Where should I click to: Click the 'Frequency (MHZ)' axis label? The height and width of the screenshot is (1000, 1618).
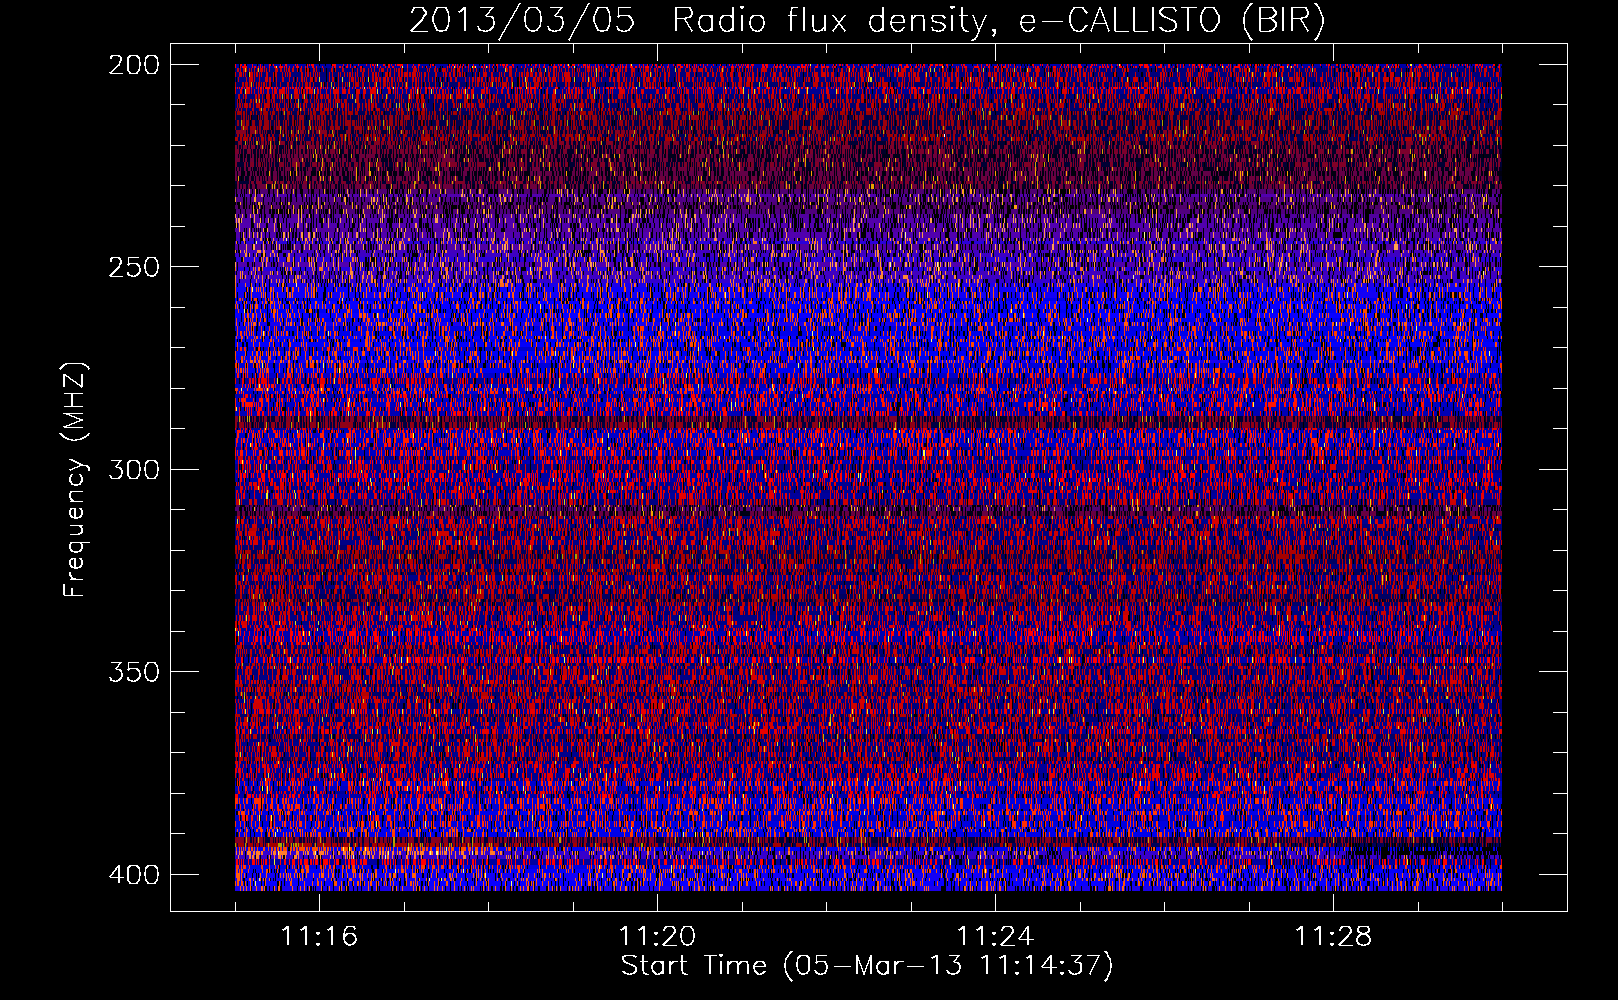(75, 479)
